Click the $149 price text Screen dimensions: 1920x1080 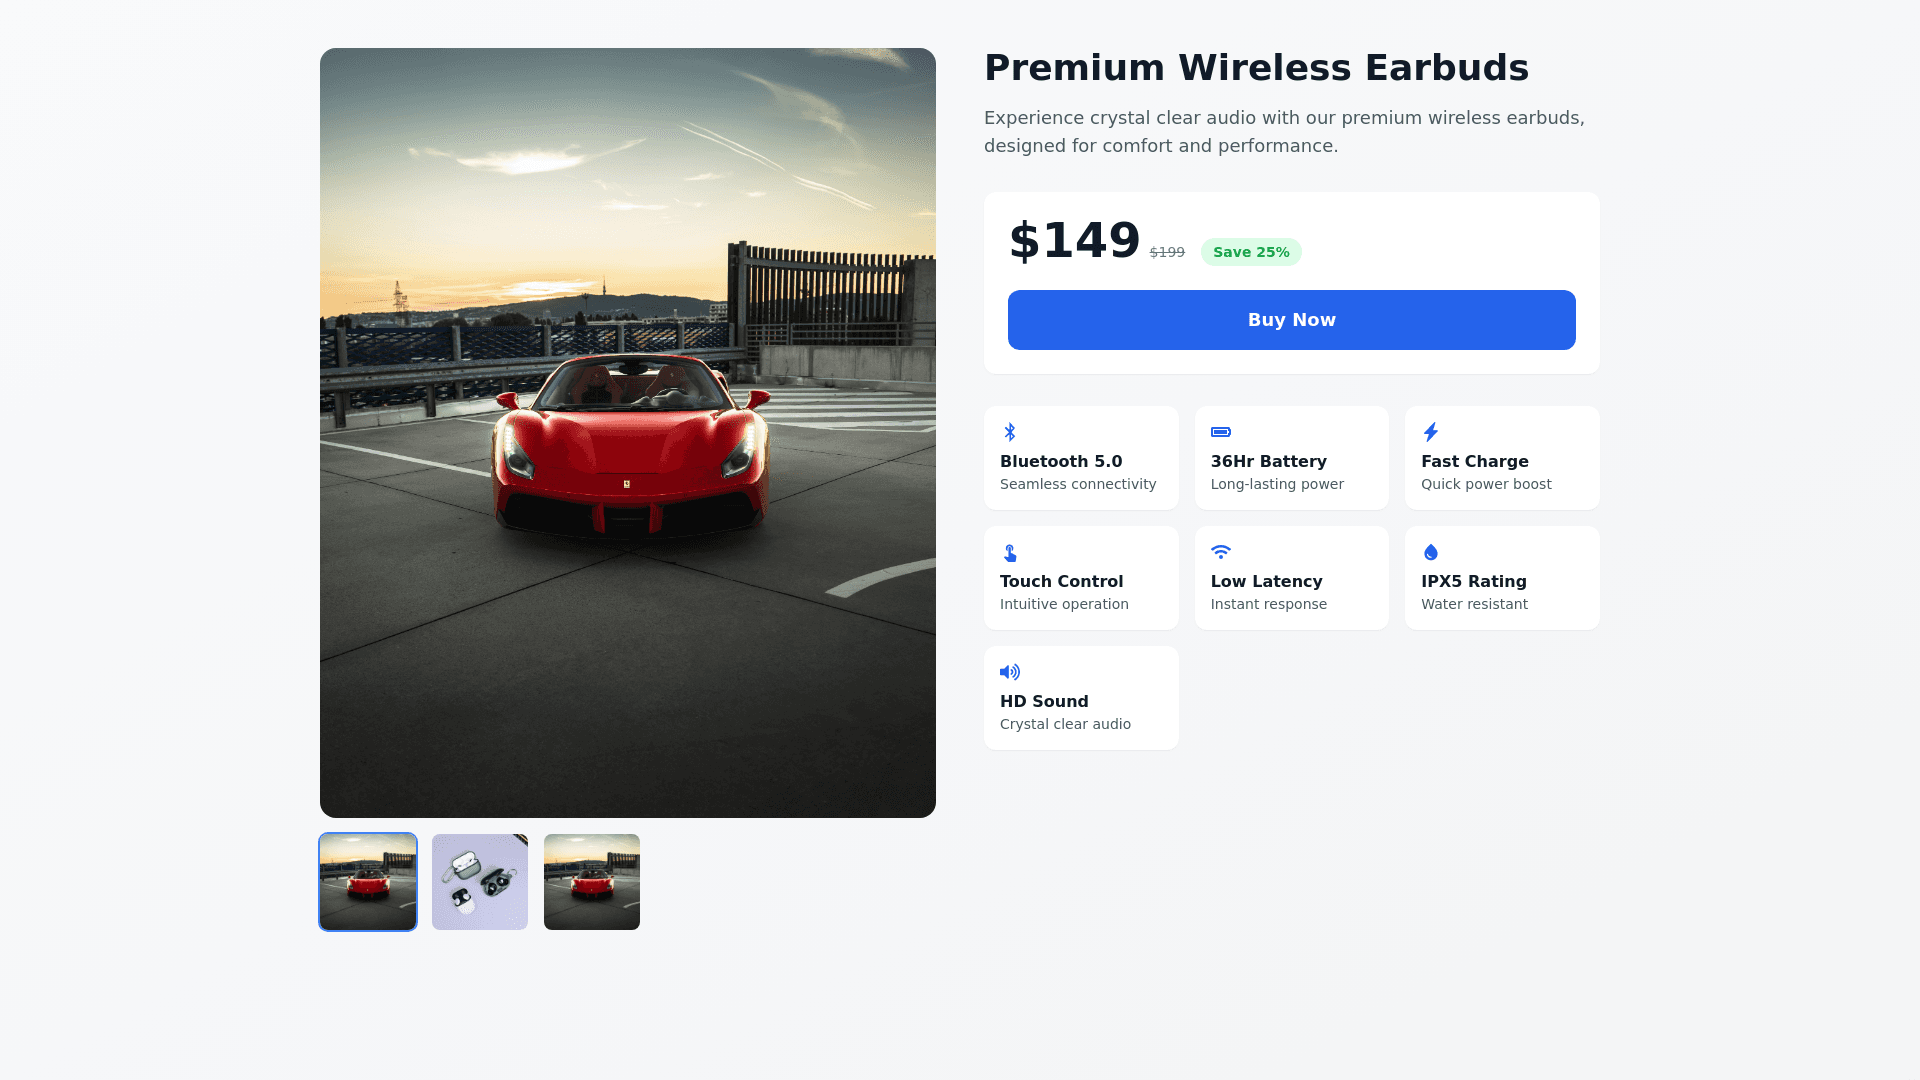point(1074,241)
